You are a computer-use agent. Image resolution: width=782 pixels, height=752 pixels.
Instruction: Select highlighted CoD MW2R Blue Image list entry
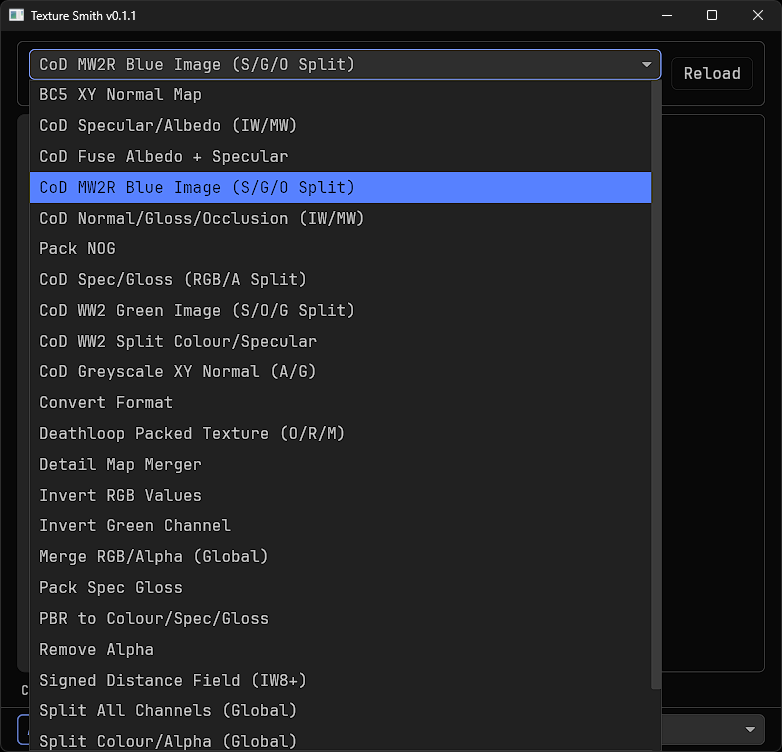[341, 188]
